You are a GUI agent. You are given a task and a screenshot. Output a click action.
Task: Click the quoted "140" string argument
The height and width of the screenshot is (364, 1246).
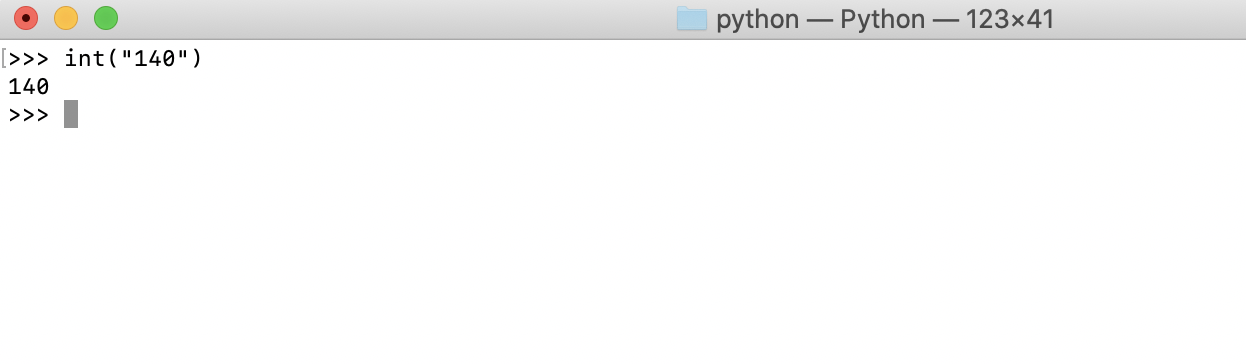tap(155, 58)
